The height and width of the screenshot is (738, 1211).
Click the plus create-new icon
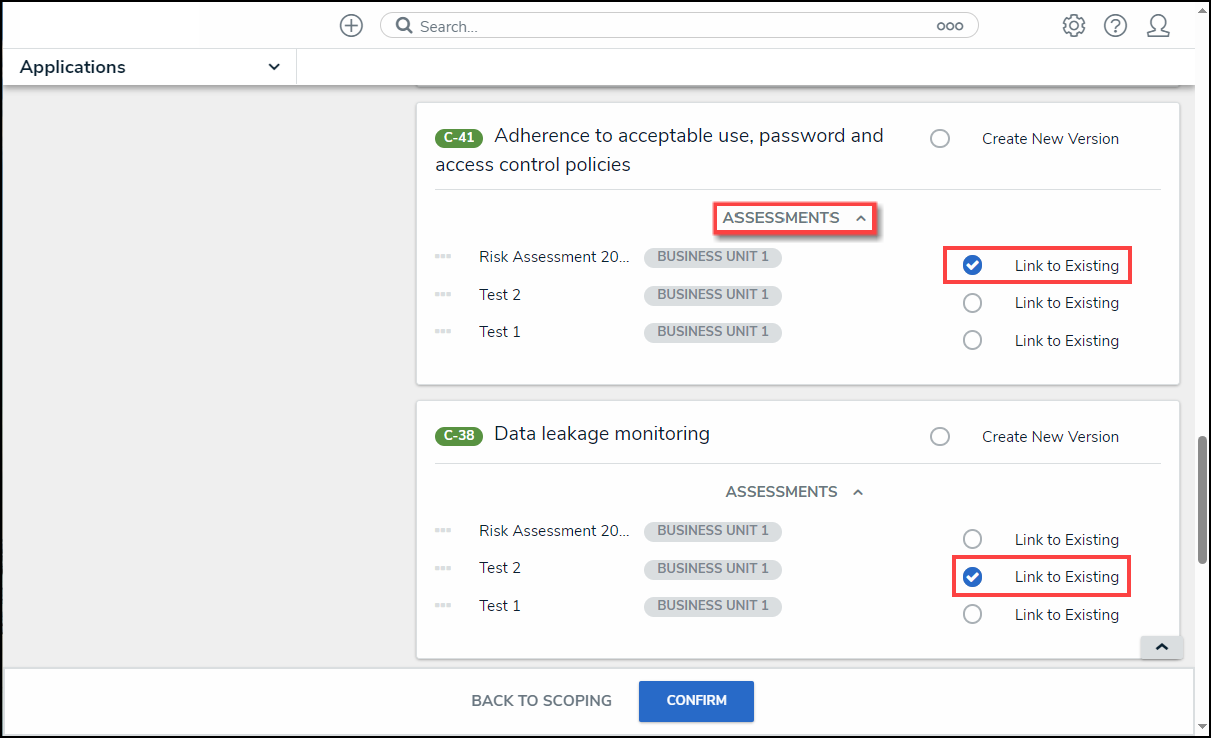point(351,26)
